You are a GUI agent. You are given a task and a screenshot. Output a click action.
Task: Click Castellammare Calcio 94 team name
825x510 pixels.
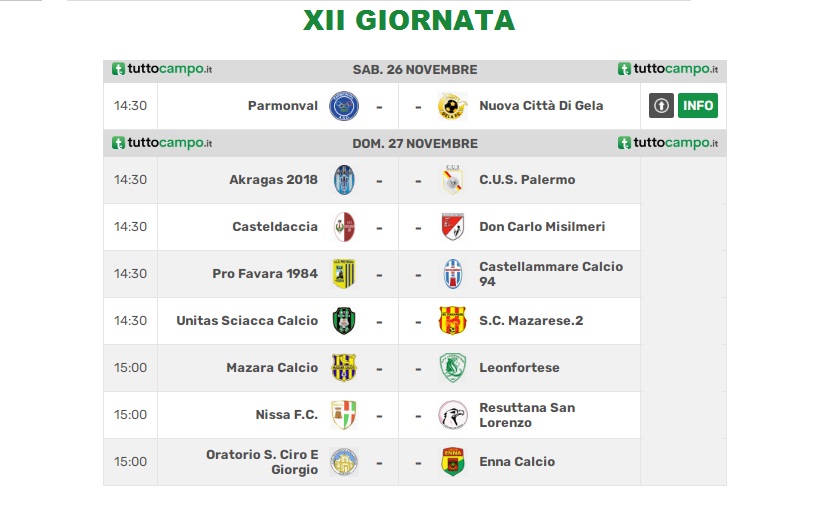click(551, 274)
